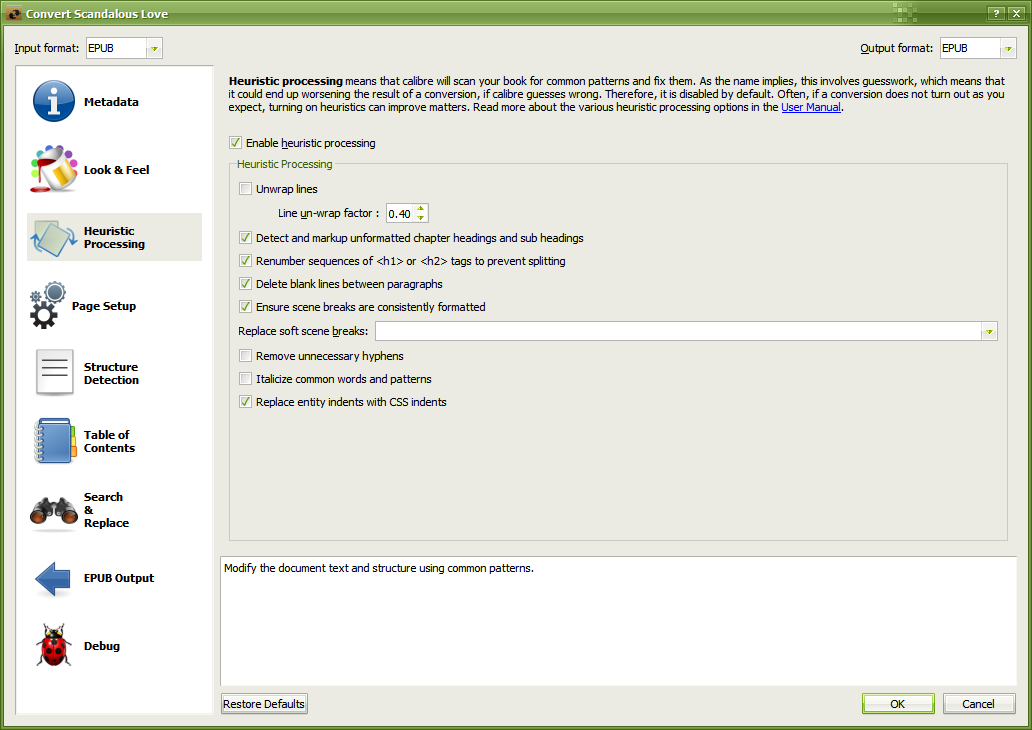This screenshot has width=1032, height=730.
Task: Click the Restore Defaults button
Action: [x=264, y=704]
